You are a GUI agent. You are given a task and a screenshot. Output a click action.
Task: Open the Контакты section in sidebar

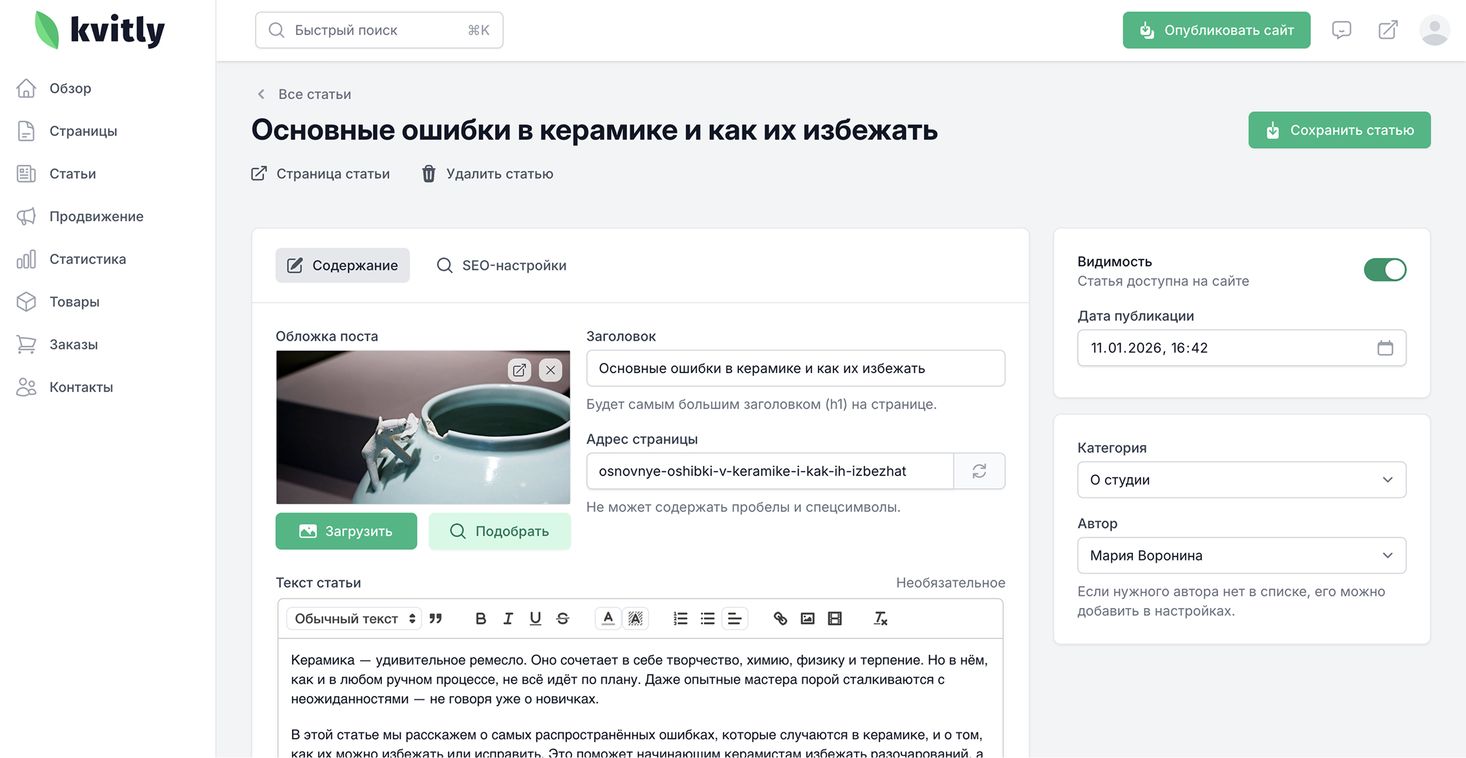coord(65,387)
